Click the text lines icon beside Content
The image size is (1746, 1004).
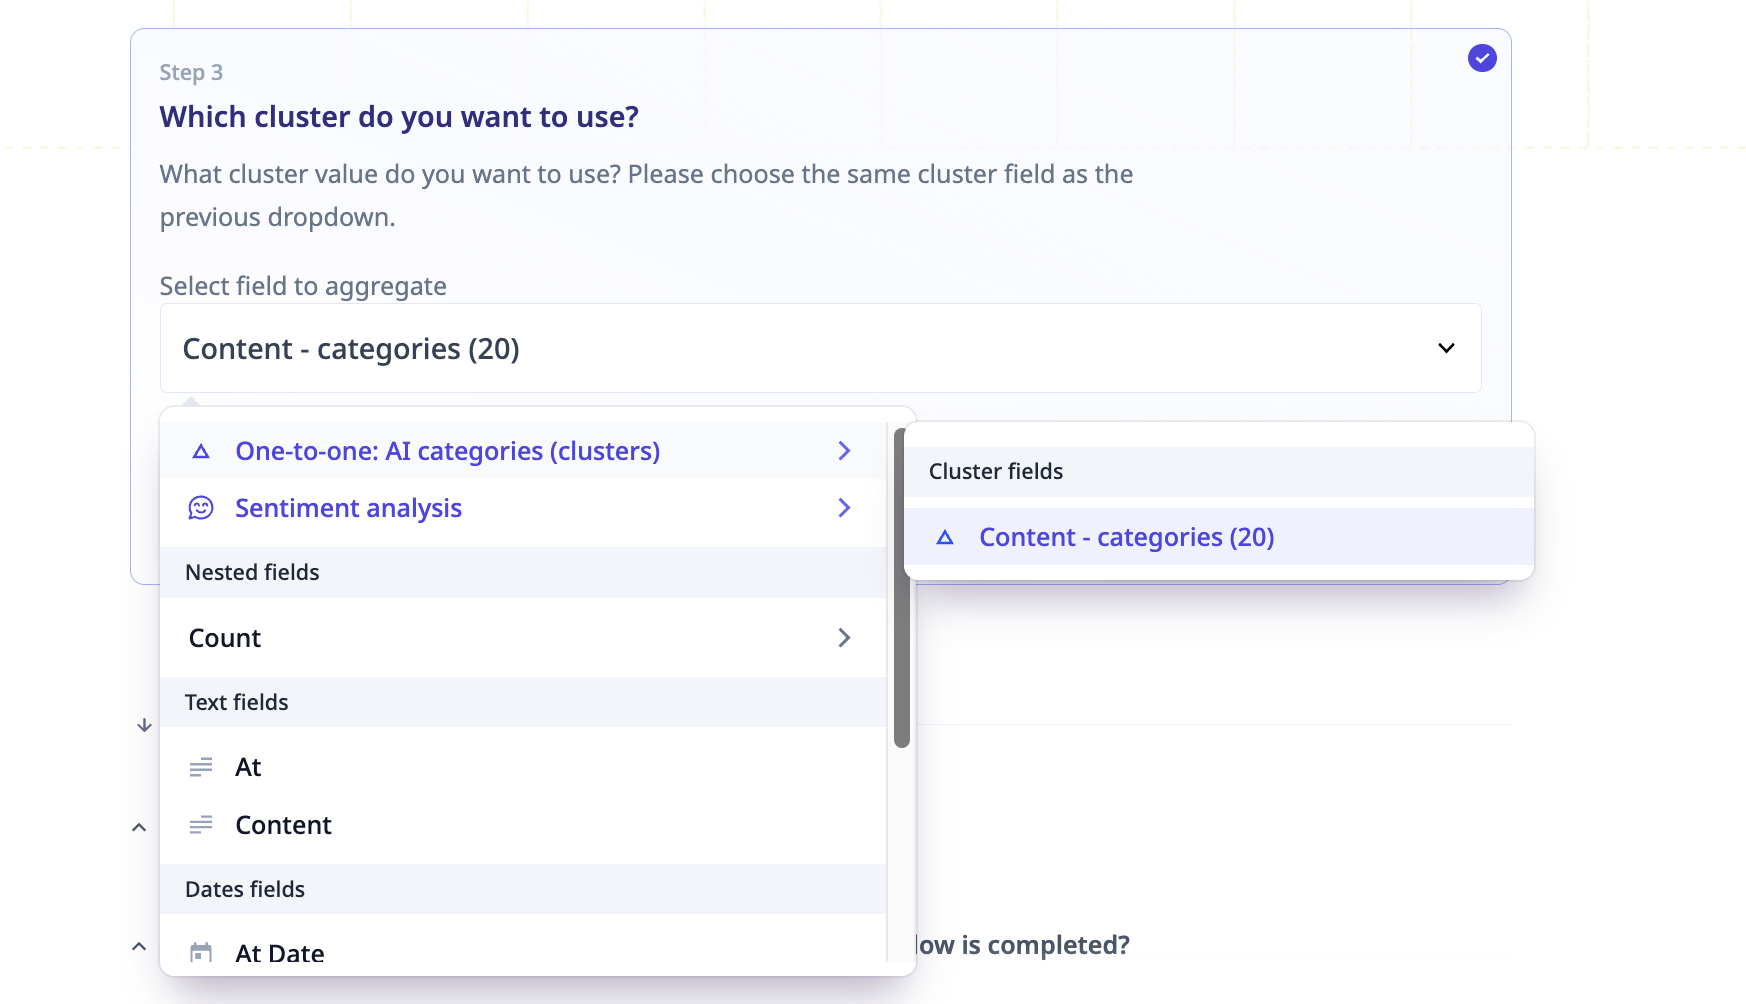(x=201, y=825)
